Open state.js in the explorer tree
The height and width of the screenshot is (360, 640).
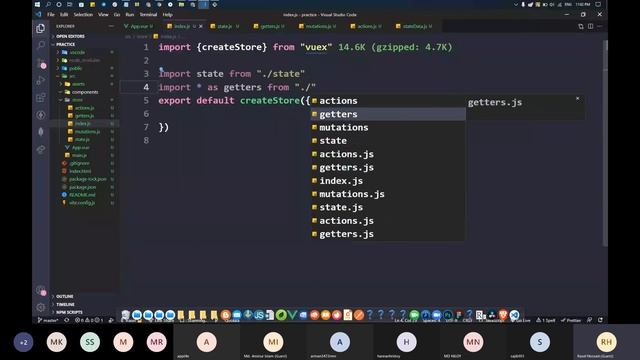click(x=82, y=139)
